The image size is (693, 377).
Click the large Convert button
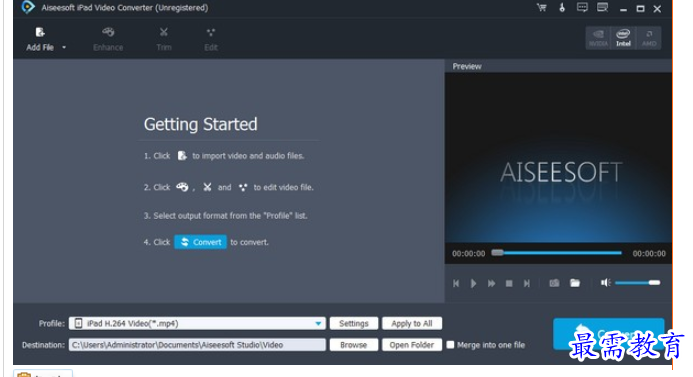click(609, 334)
